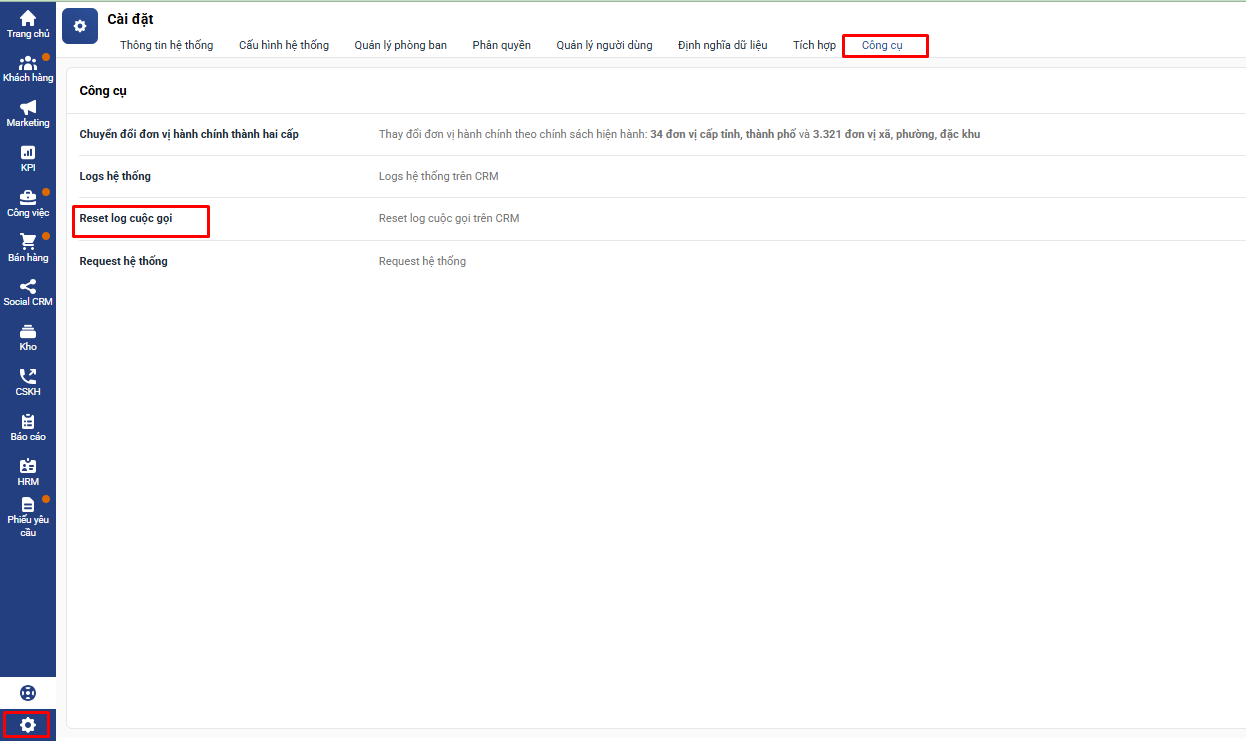Open the Trang chủ home icon
This screenshot has height=741, width=1246.
pos(28,19)
